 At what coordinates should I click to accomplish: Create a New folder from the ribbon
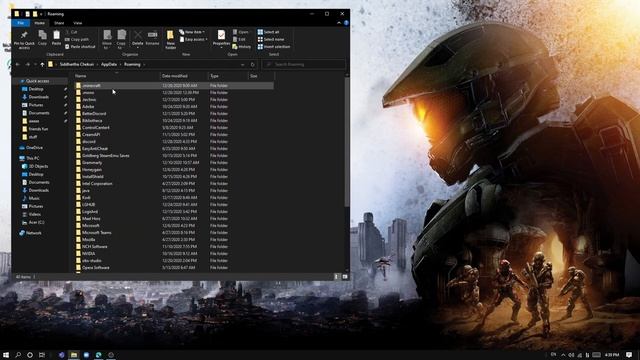(171, 40)
